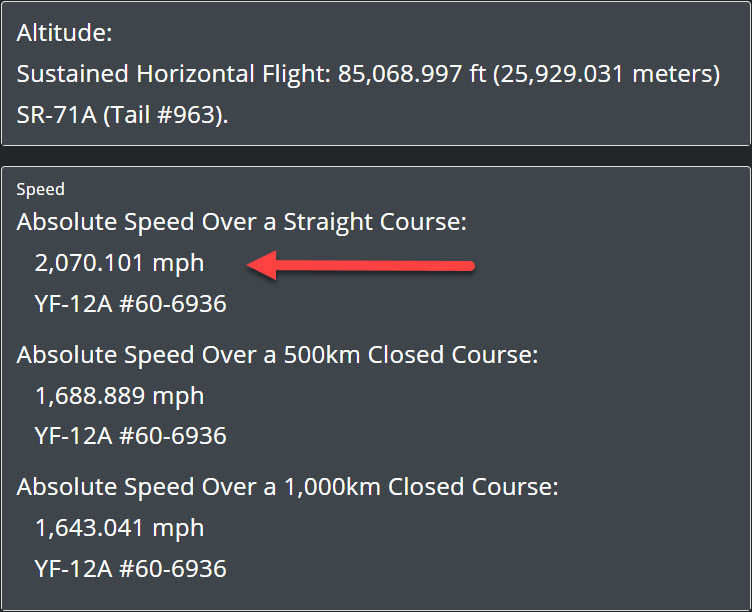Click YF-12A #60-6936 under 500km course
The width and height of the screenshot is (752, 612).
130,436
